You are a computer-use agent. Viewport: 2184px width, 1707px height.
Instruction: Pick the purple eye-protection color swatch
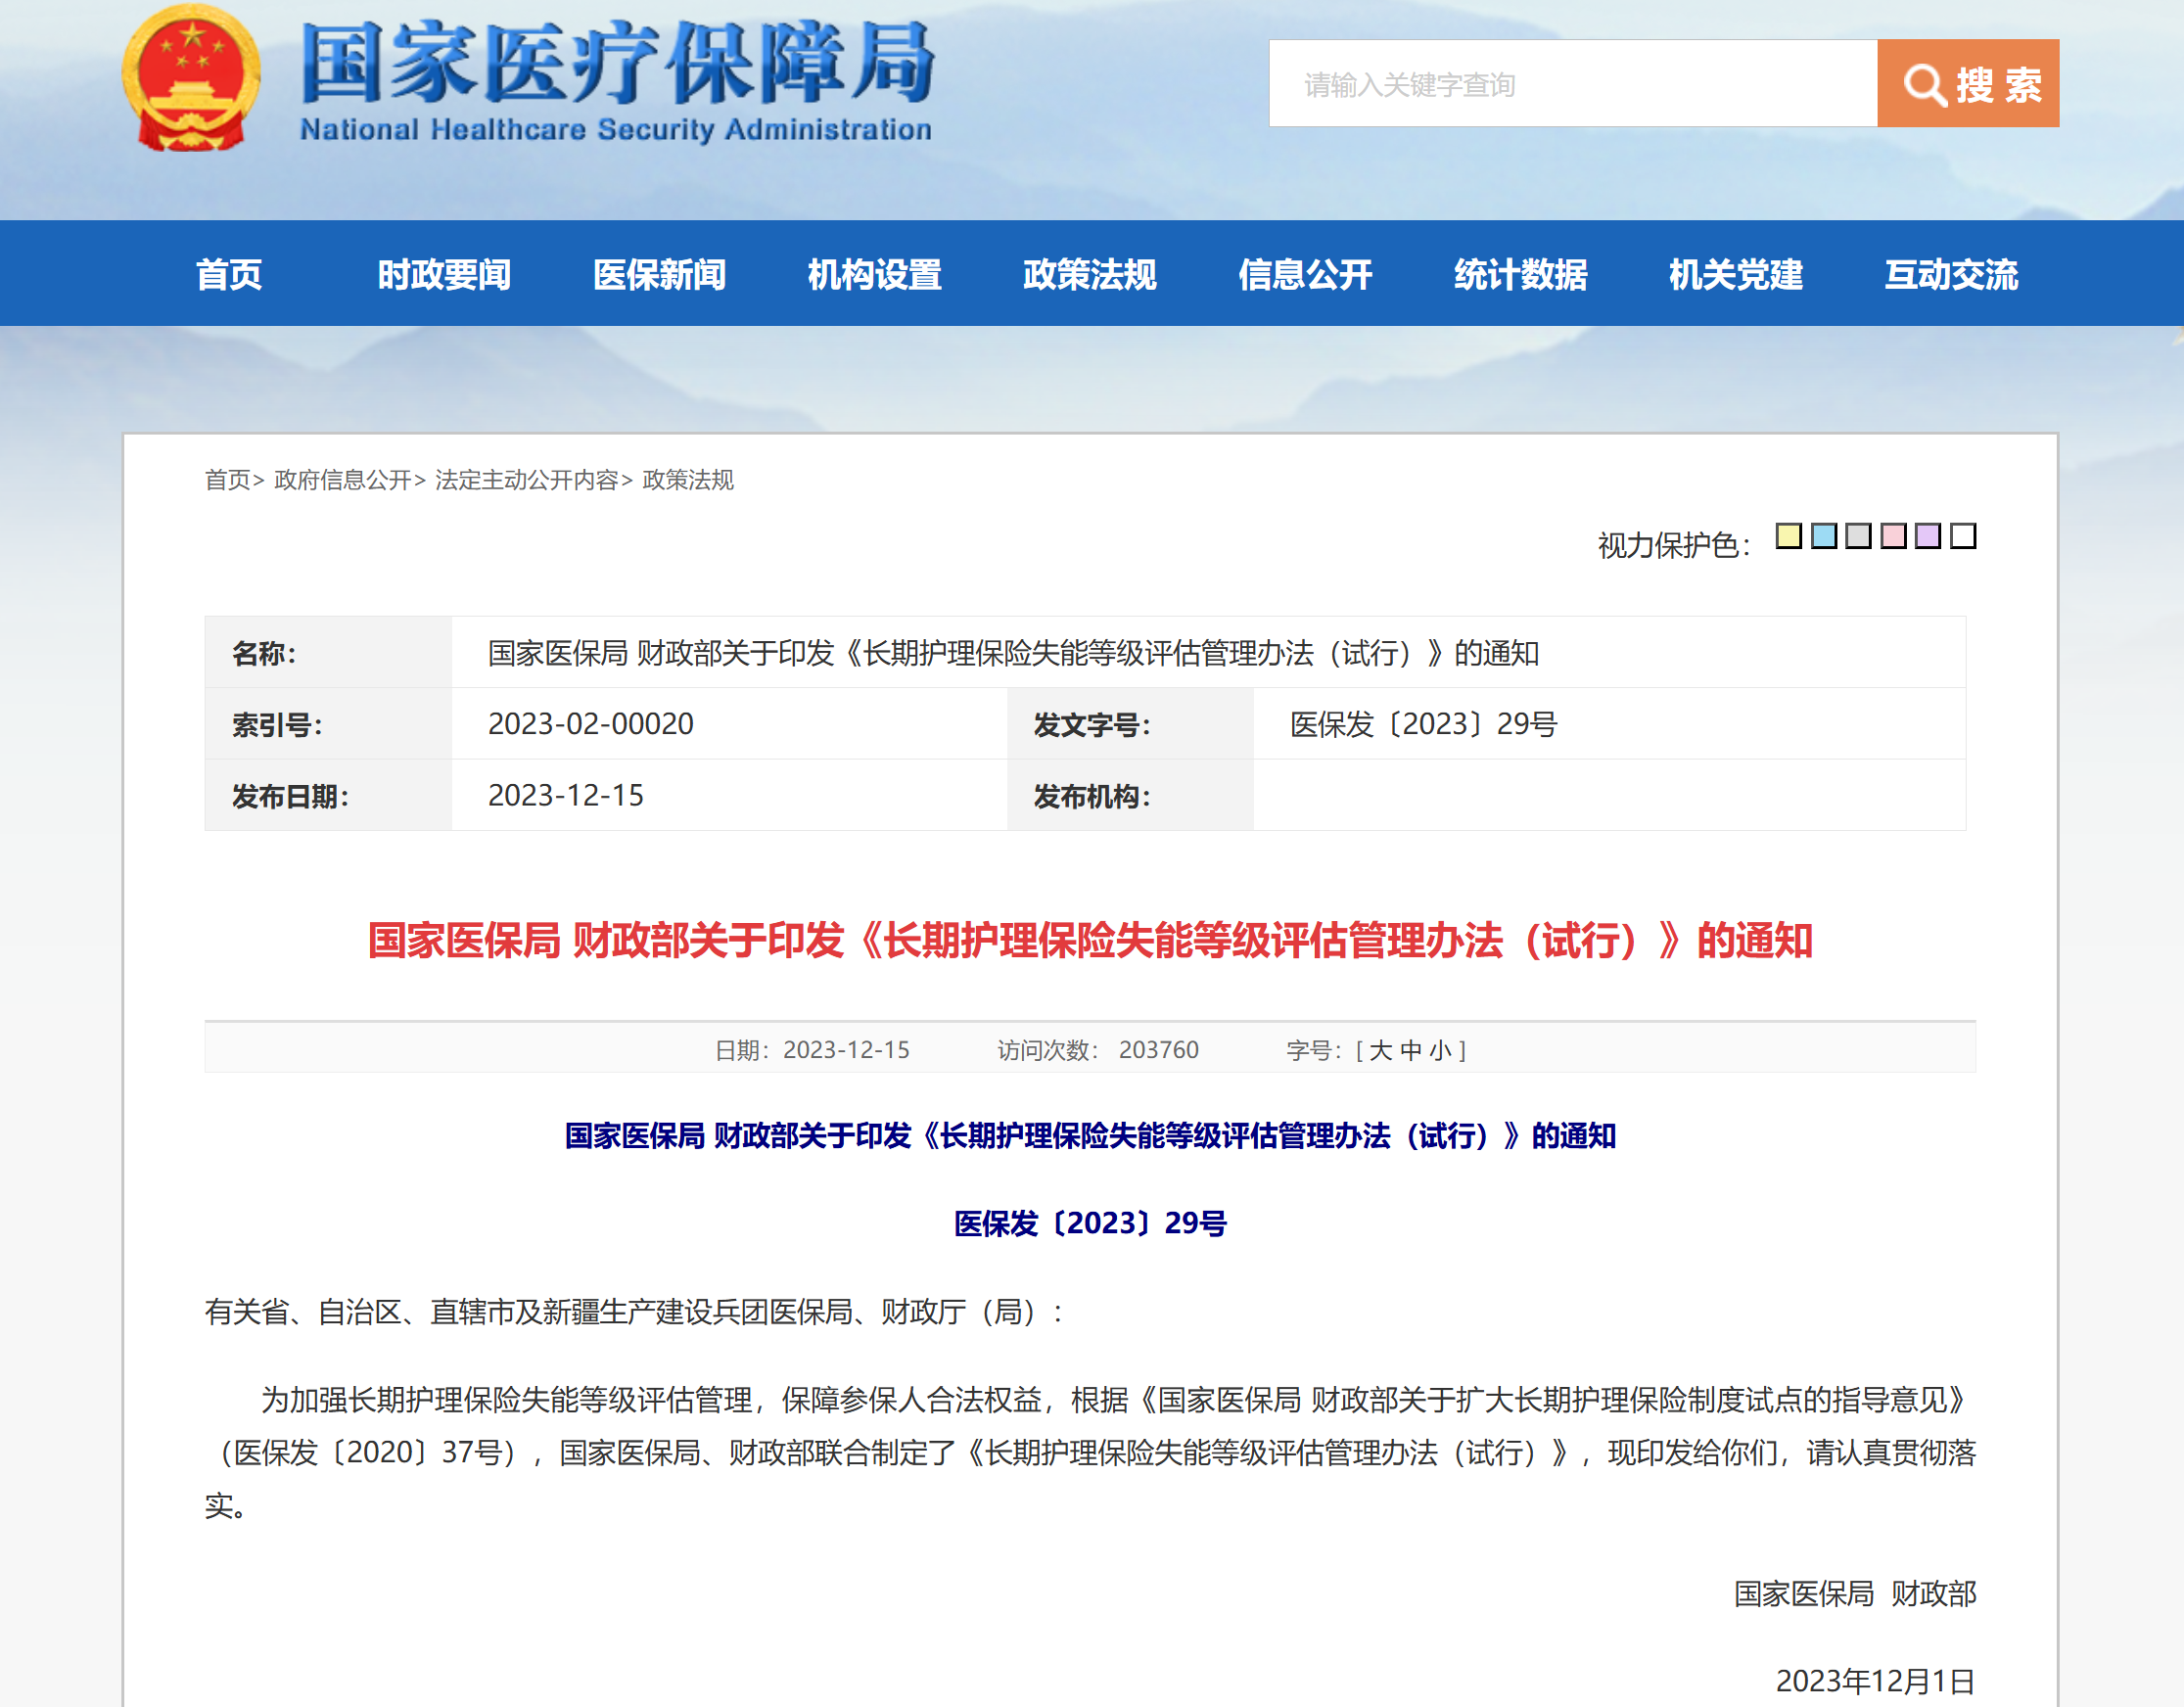pos(1928,536)
